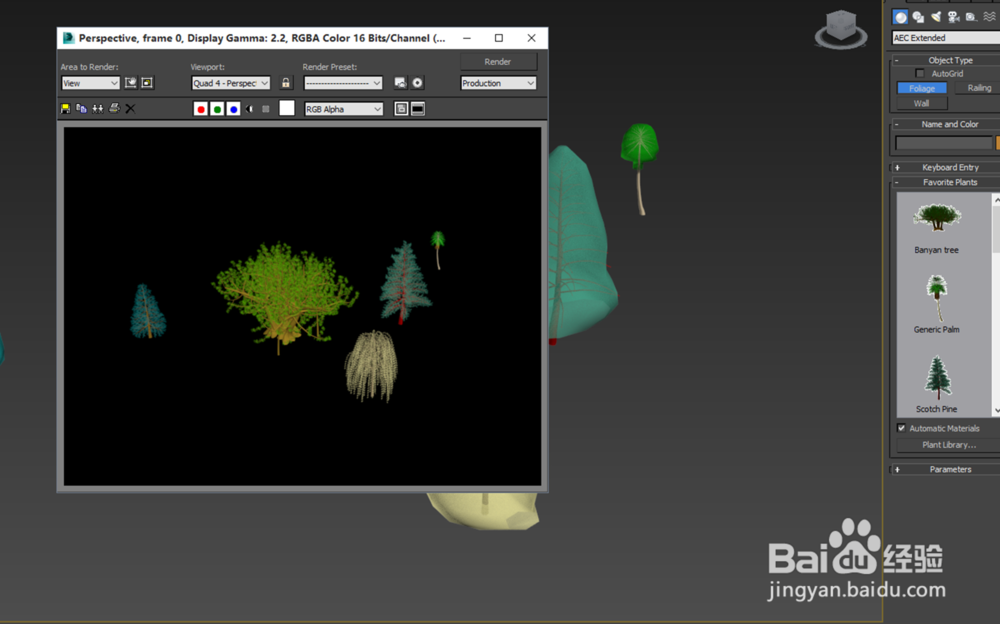Open the AEC Extended category dropdown
1000x624 pixels.
(946, 38)
